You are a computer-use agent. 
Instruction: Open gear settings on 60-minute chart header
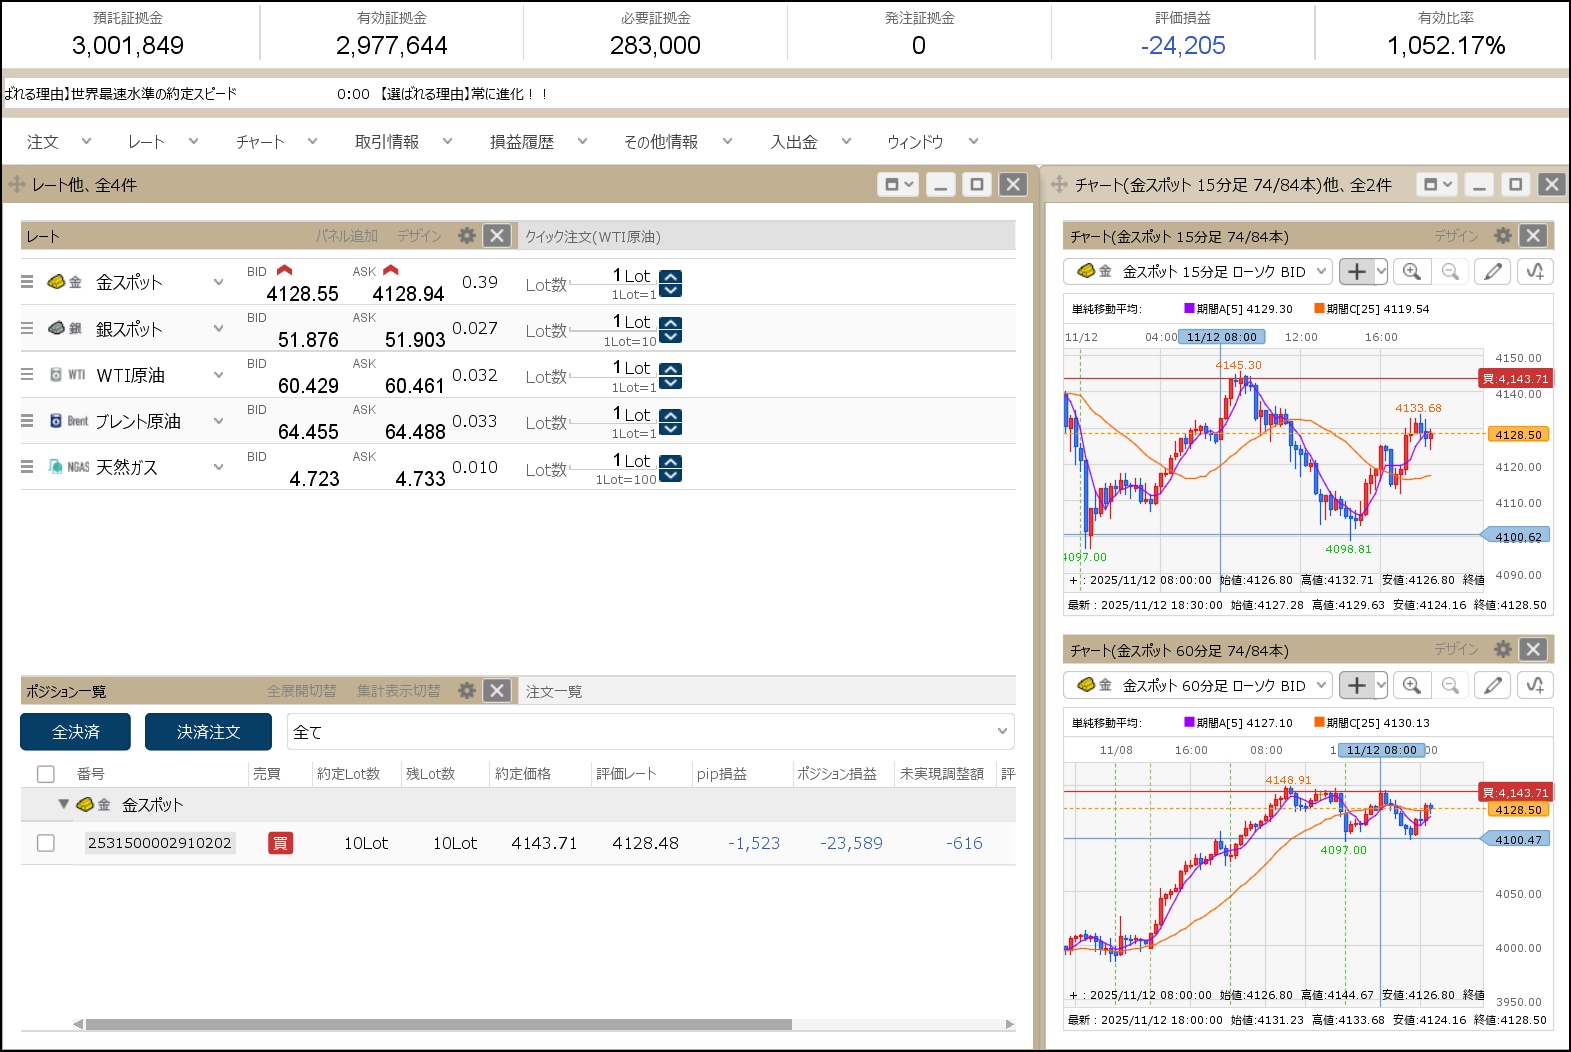pyautogui.click(x=1502, y=650)
